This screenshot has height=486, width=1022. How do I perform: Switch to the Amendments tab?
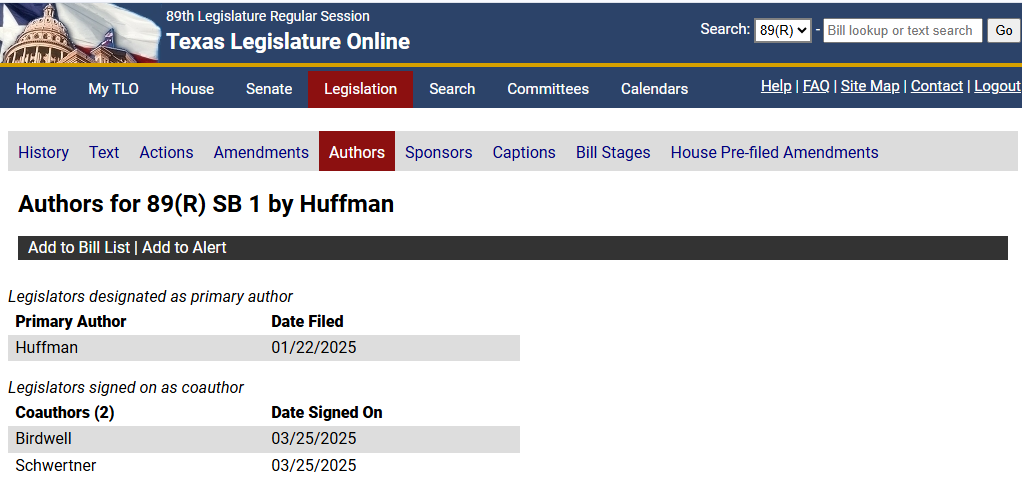click(x=261, y=152)
